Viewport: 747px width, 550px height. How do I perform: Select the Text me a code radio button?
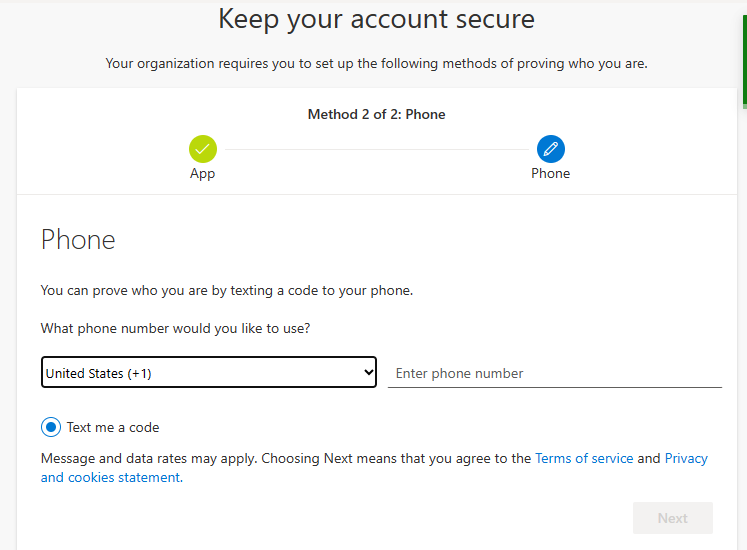tap(51, 427)
